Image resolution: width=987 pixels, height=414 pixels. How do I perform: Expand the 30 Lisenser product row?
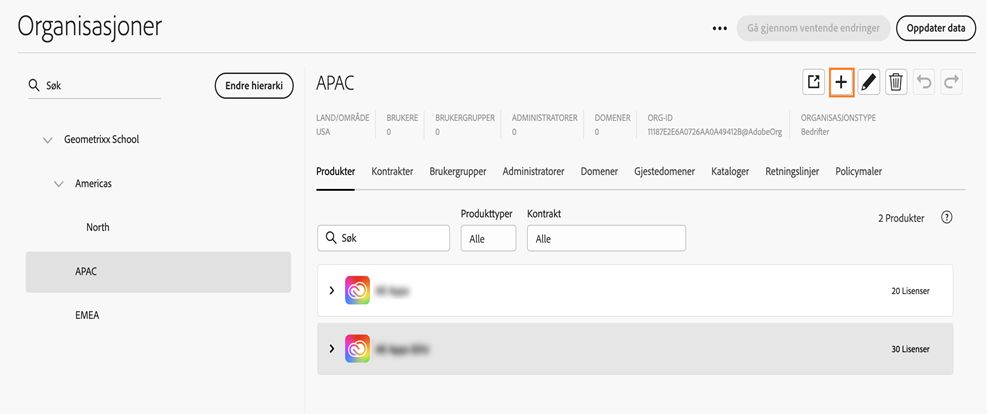[332, 349]
